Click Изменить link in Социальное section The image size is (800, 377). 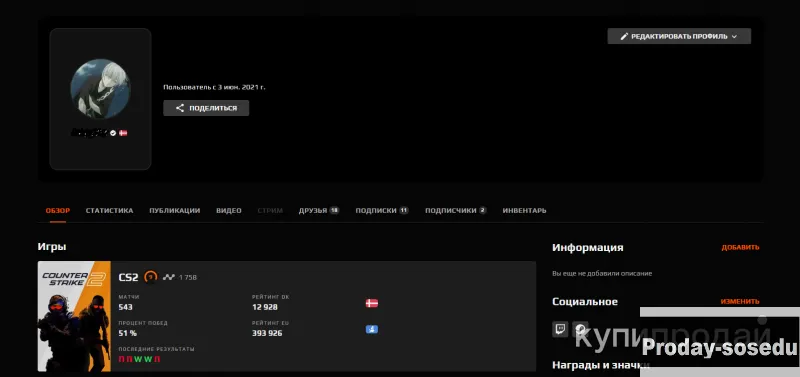(740, 301)
